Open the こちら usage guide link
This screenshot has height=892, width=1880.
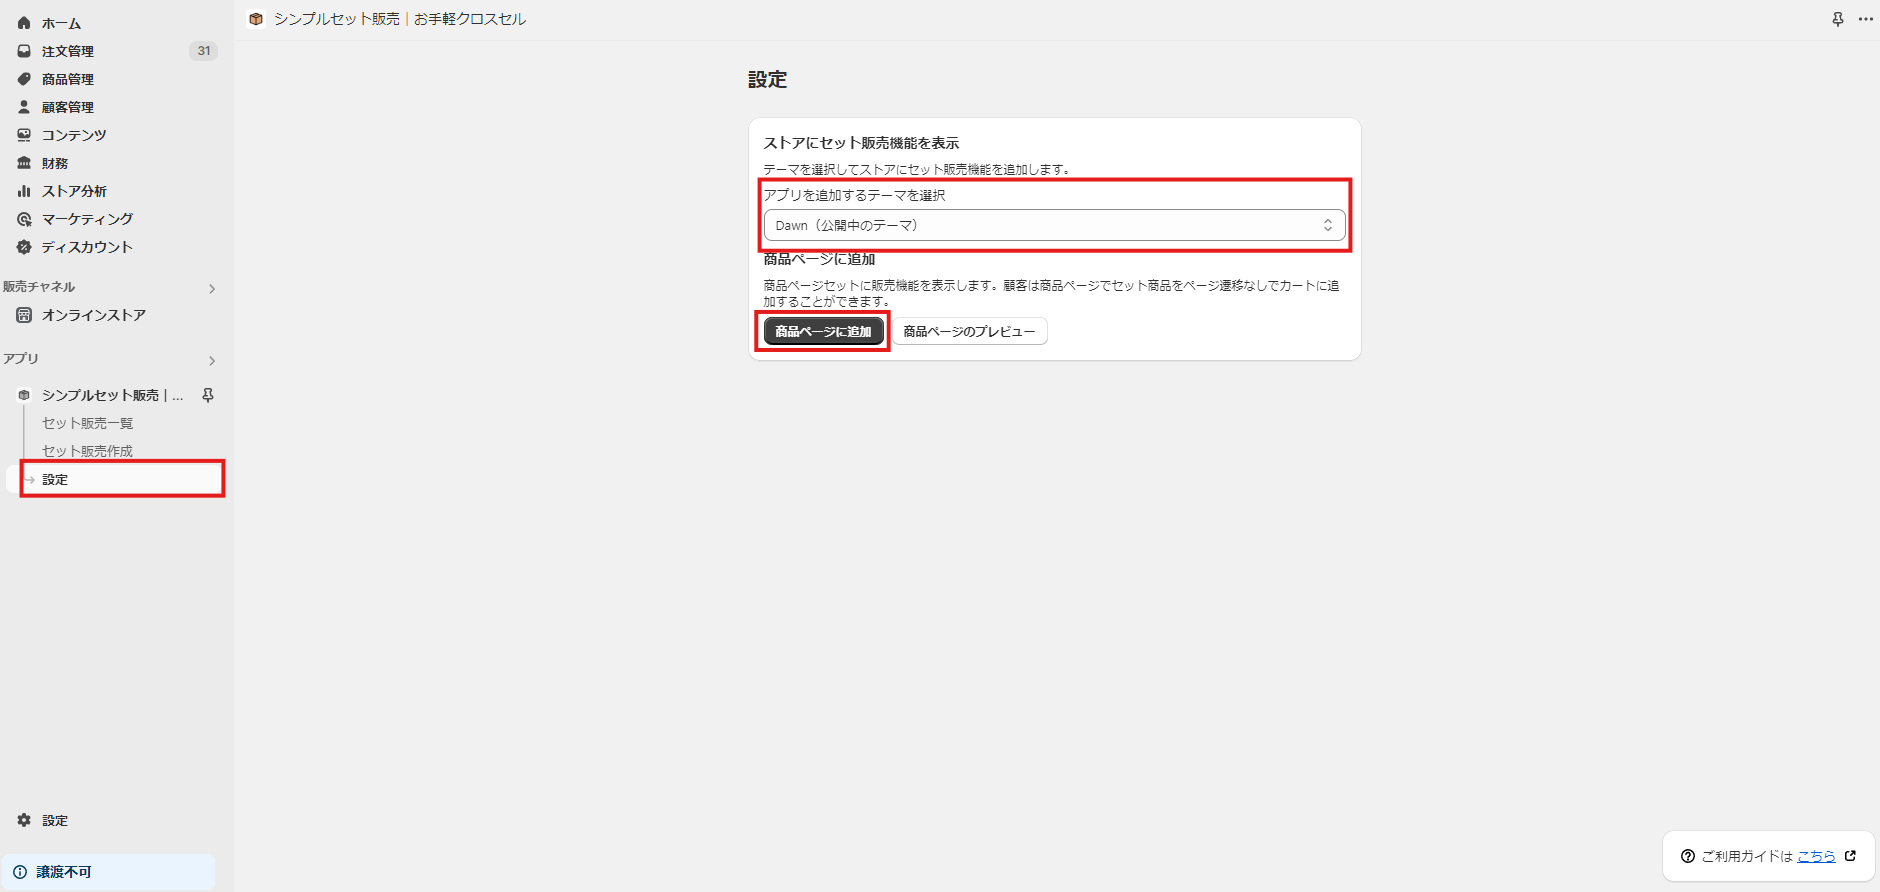[1816, 856]
